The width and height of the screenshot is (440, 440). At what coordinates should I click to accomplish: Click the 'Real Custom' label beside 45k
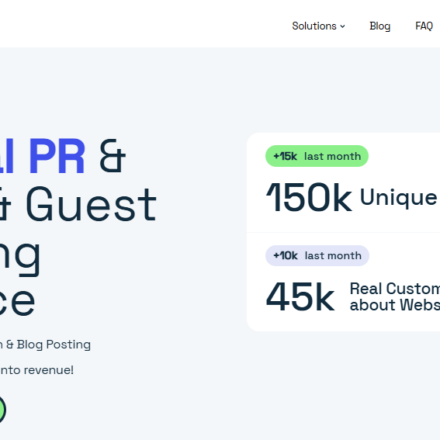click(x=395, y=289)
